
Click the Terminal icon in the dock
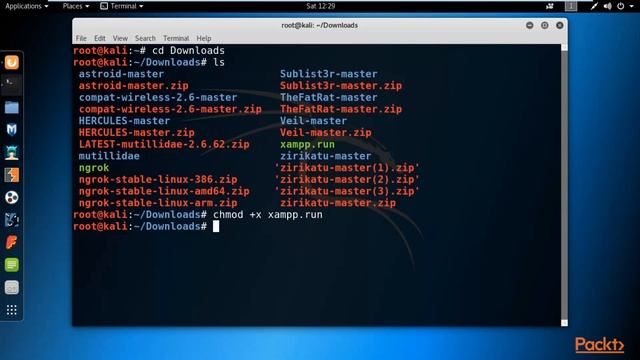(x=11, y=85)
